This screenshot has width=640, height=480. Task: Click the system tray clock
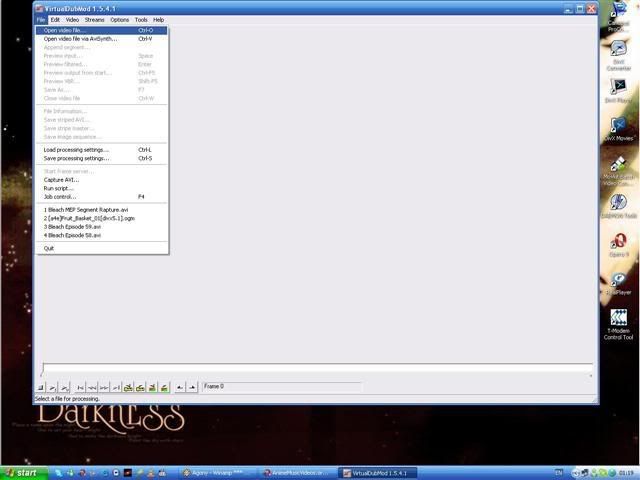[x=626, y=473]
